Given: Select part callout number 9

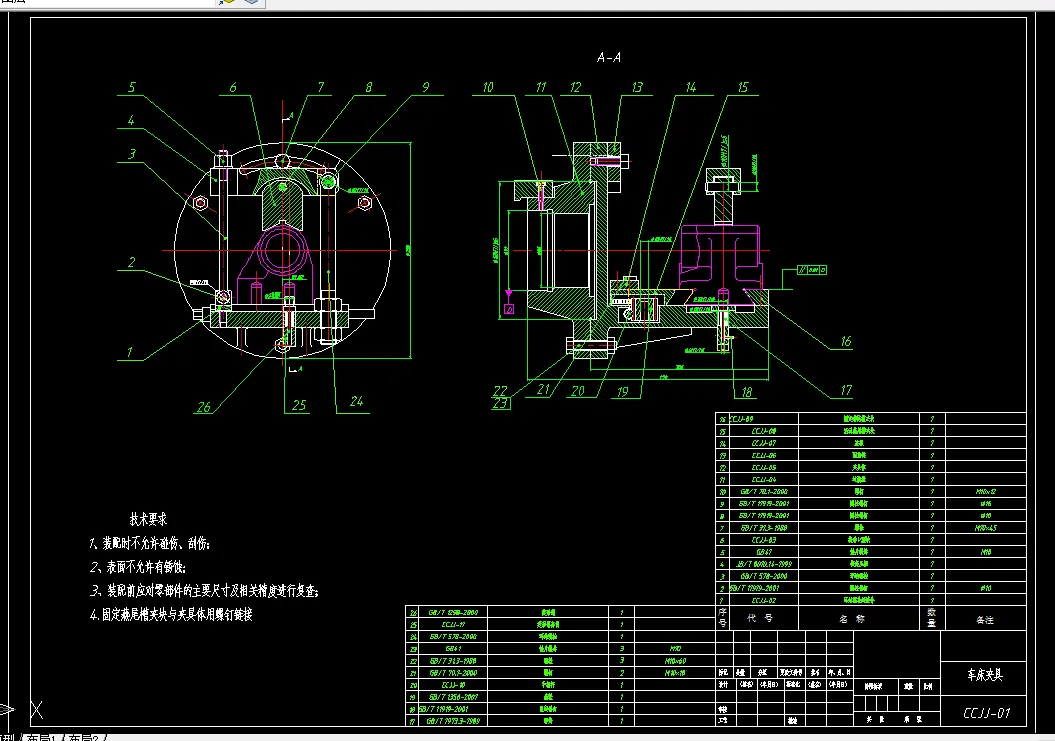Looking at the screenshot, I should coord(426,87).
